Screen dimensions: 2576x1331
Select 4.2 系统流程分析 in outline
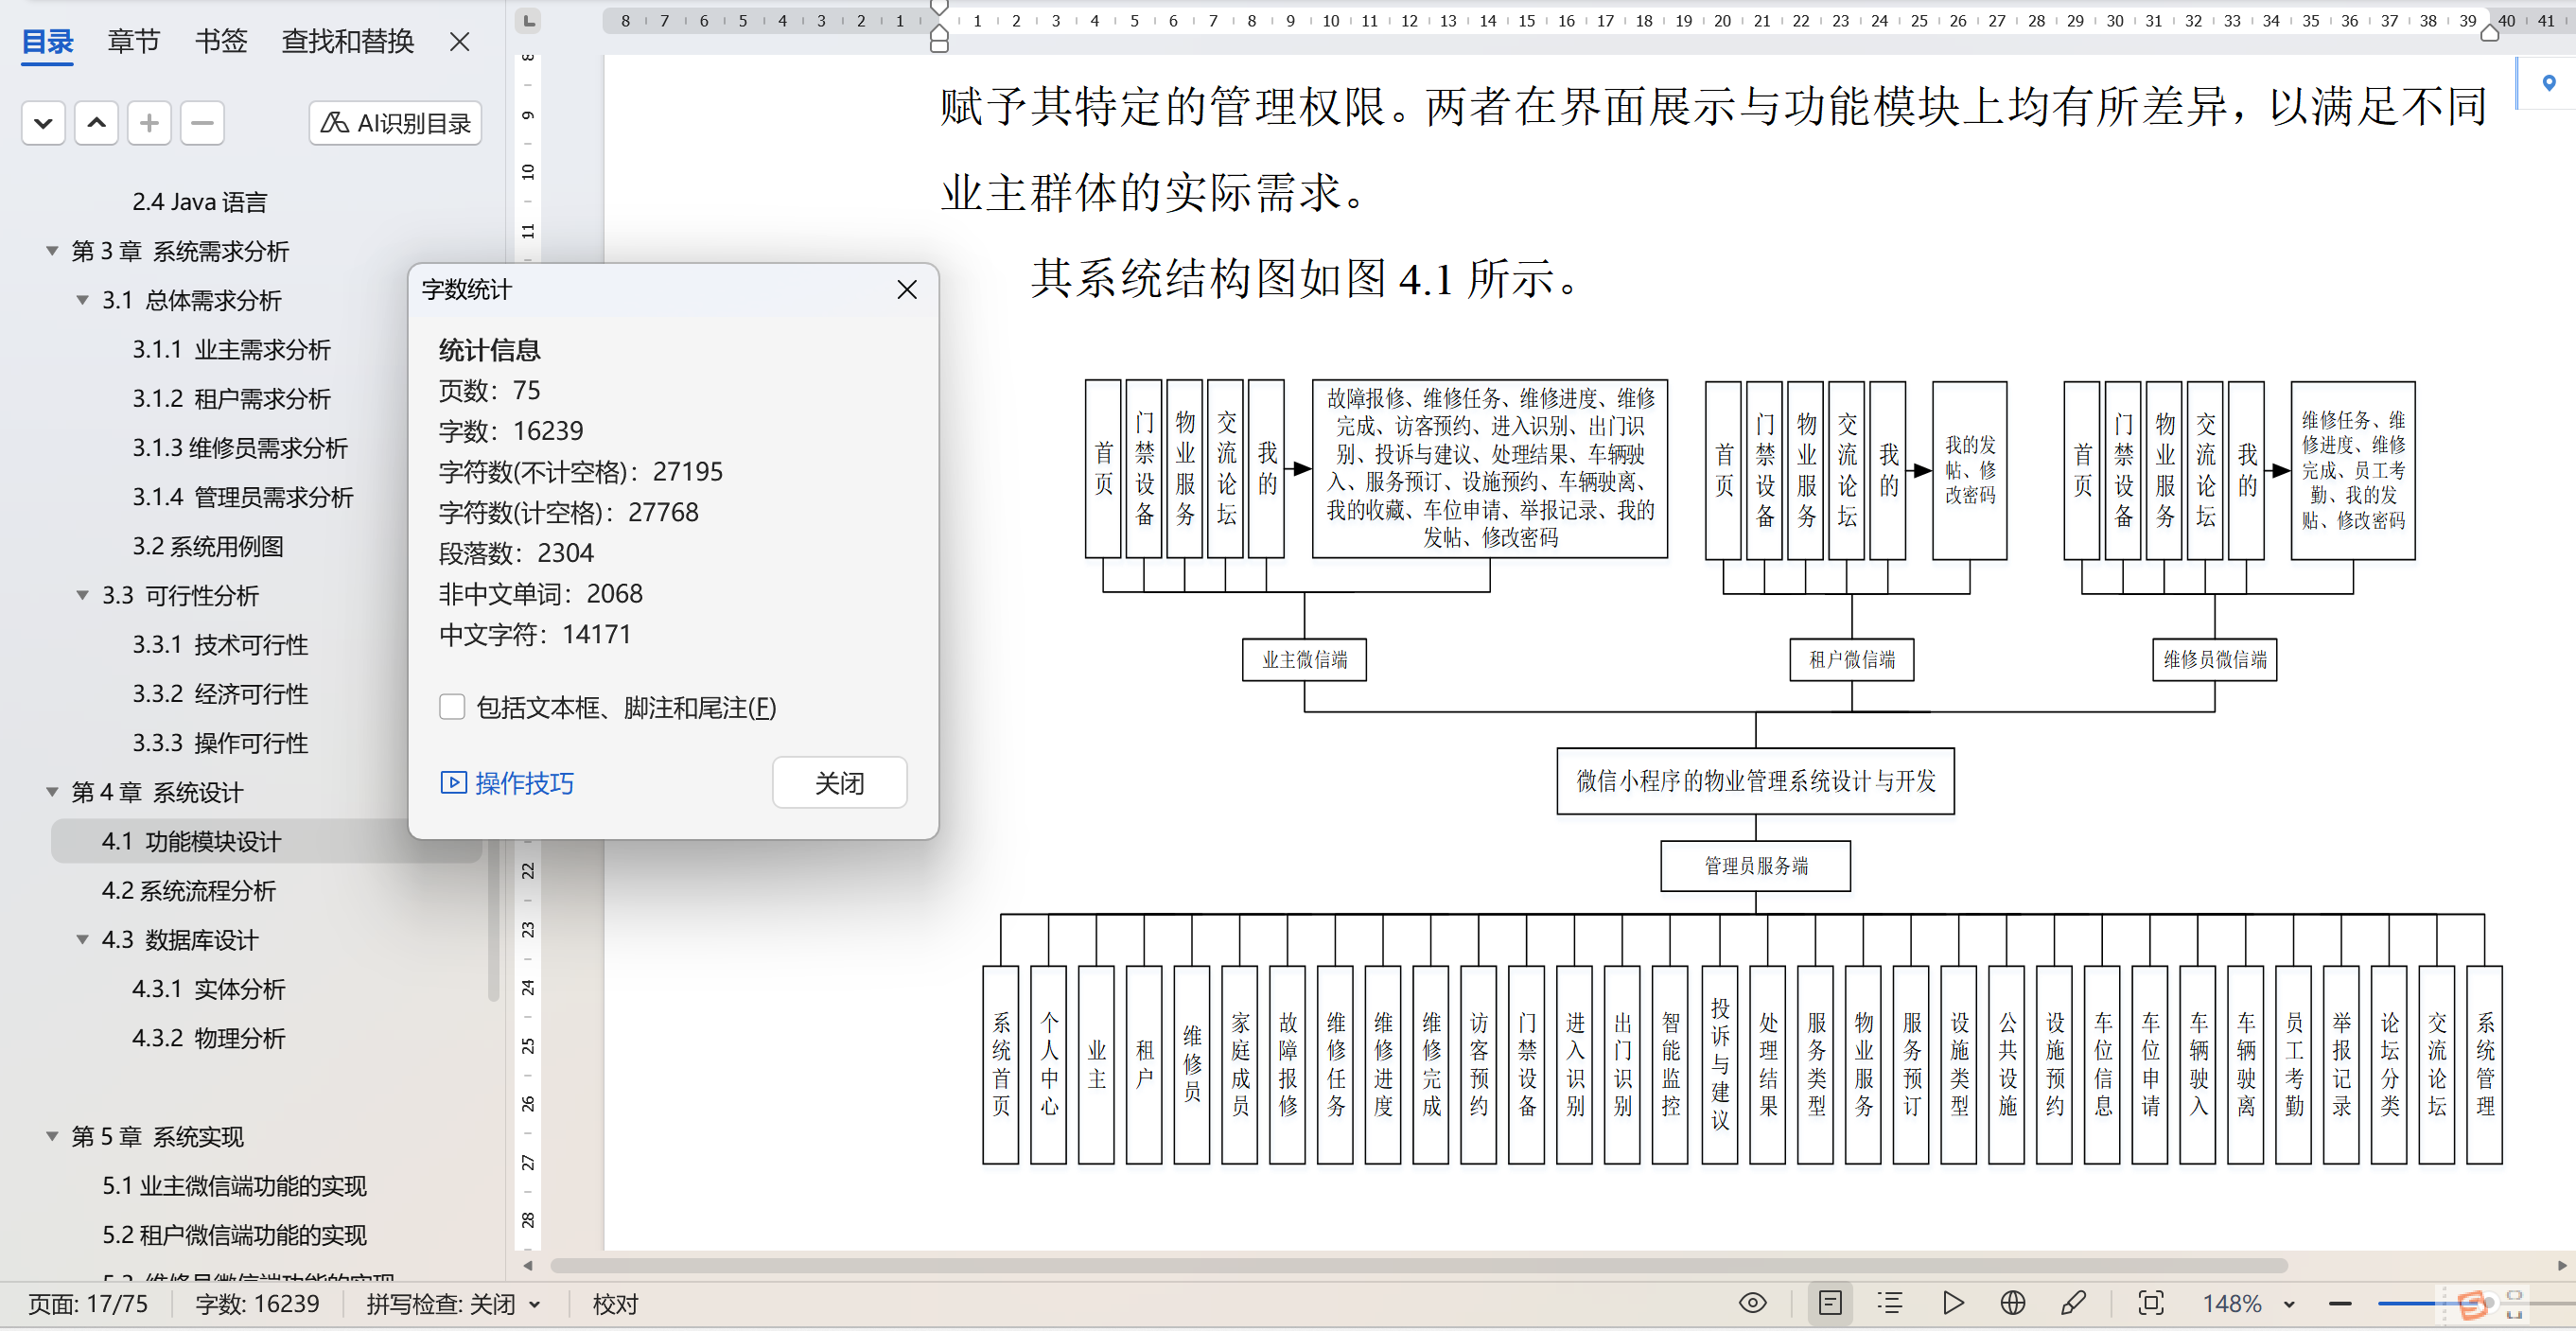(x=188, y=890)
